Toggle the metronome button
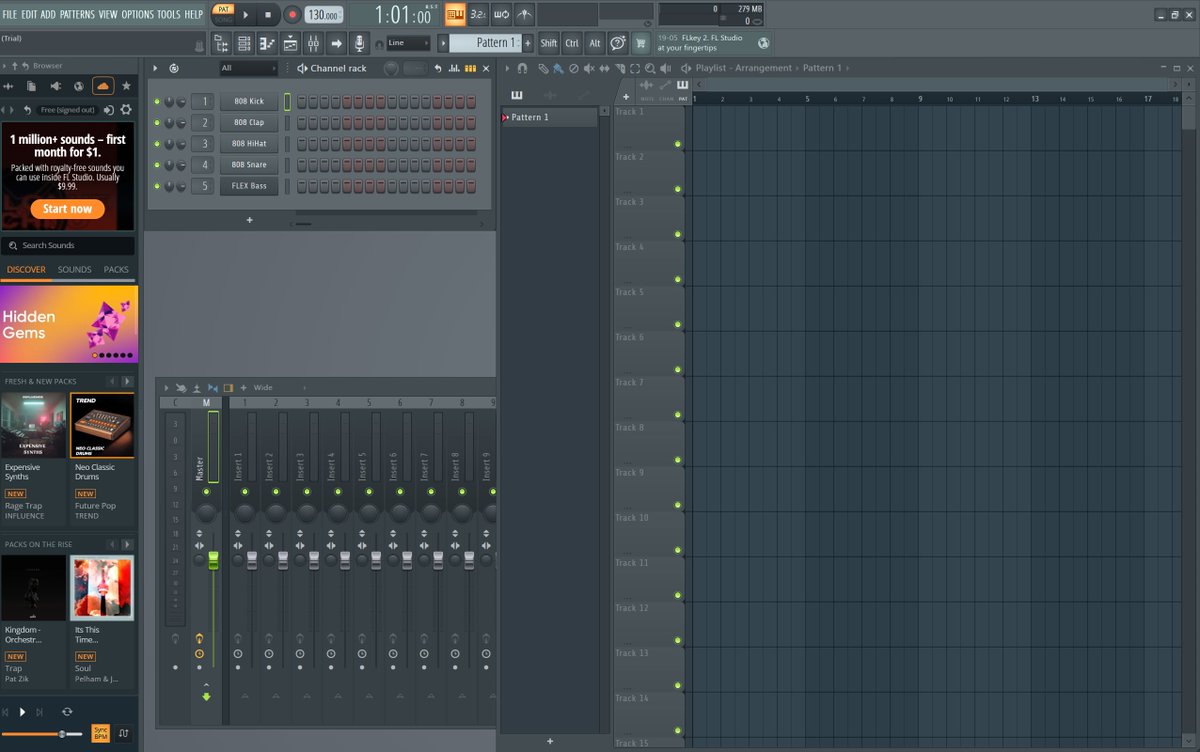This screenshot has width=1200, height=752. pos(525,14)
